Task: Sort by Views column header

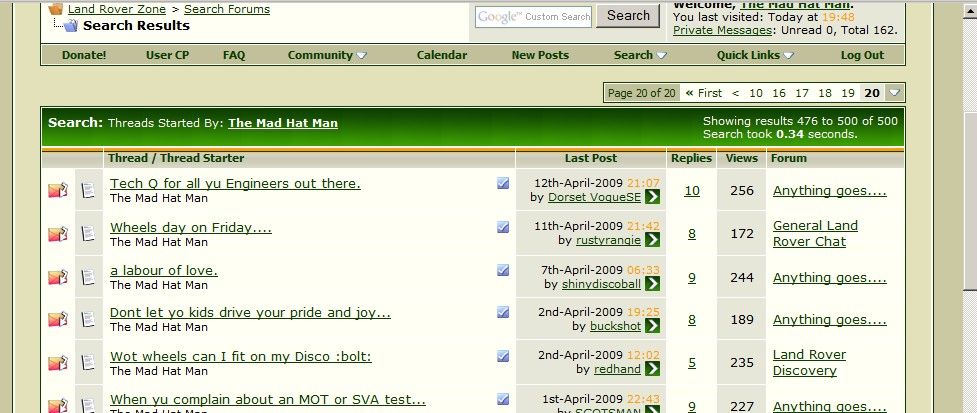Action: [741, 158]
